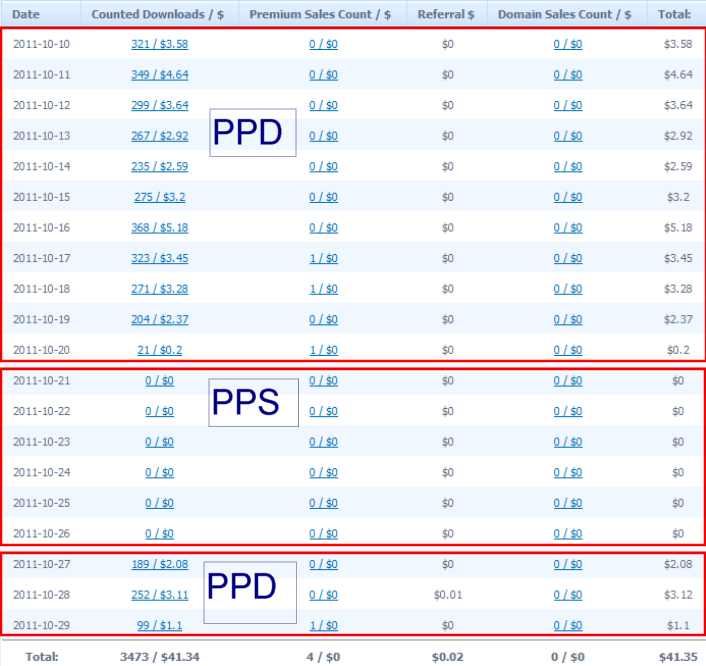Select the 2011-10-21 date cell
The image size is (706, 666).
(41, 381)
